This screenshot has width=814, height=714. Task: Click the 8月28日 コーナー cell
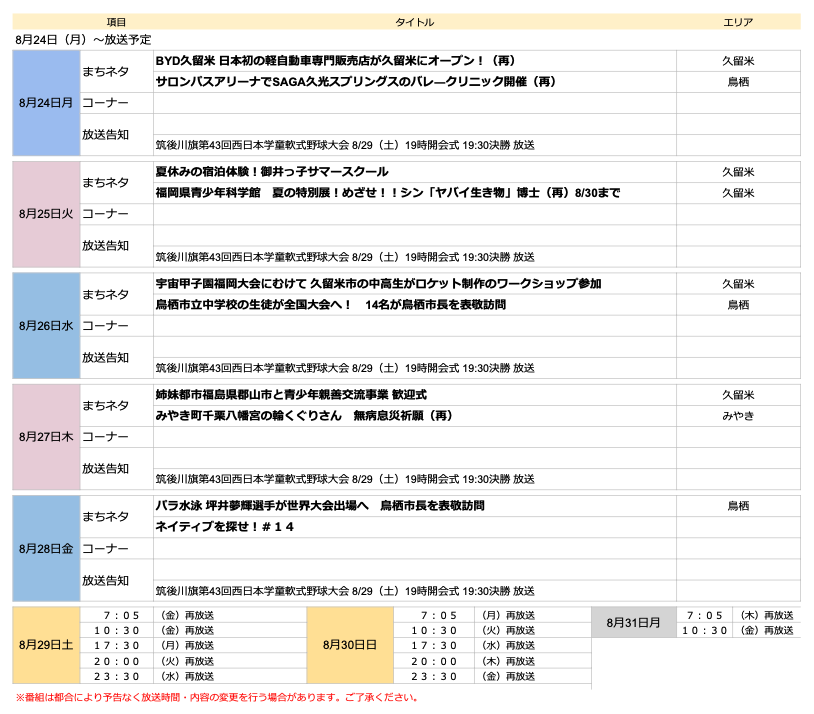pos(116,548)
